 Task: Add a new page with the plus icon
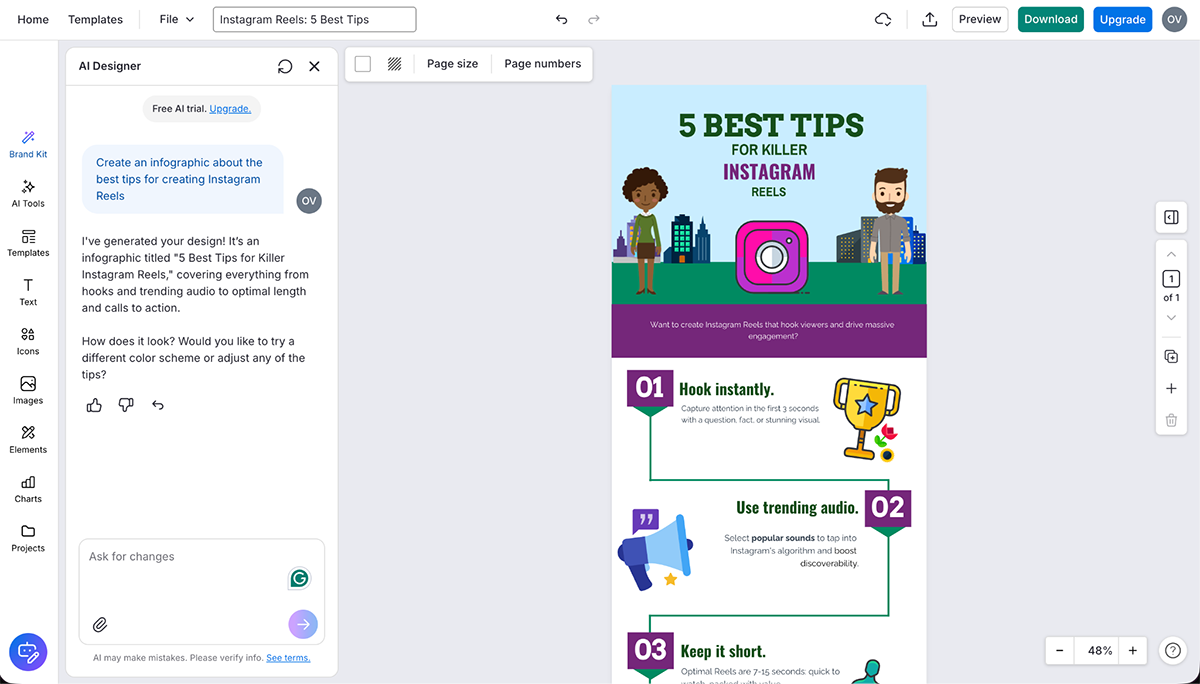(x=1171, y=388)
